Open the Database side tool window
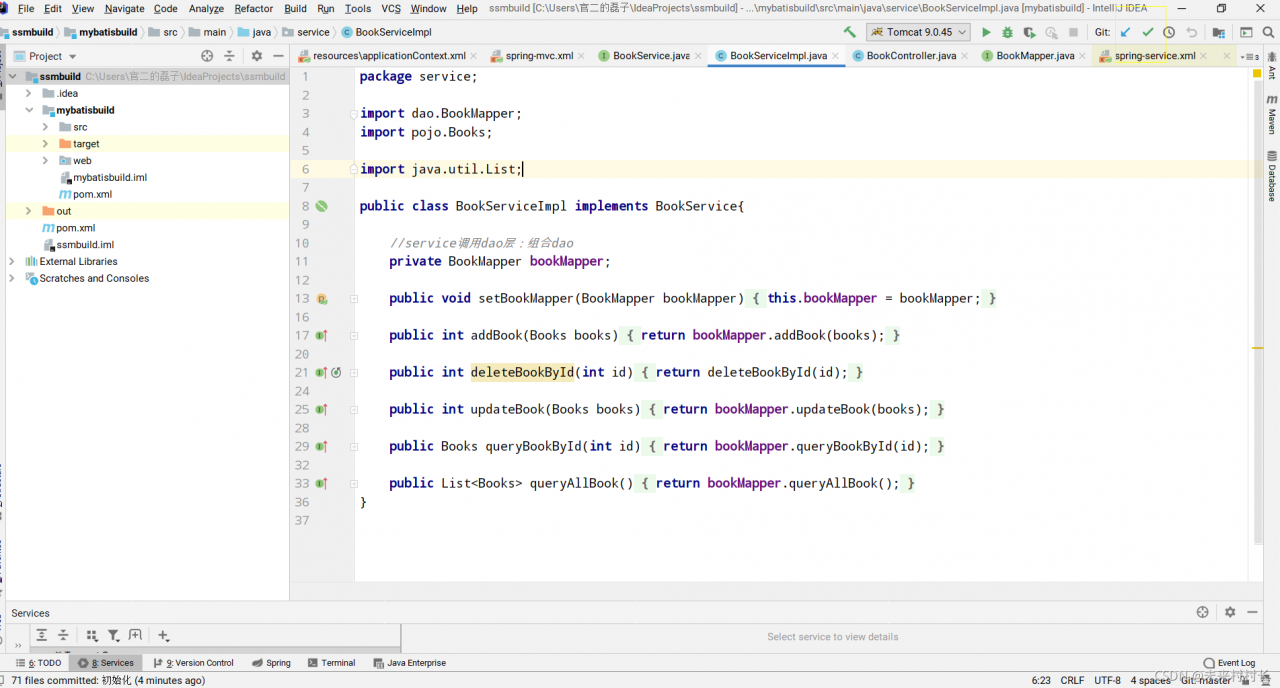This screenshot has height=688, width=1280. point(1271,176)
